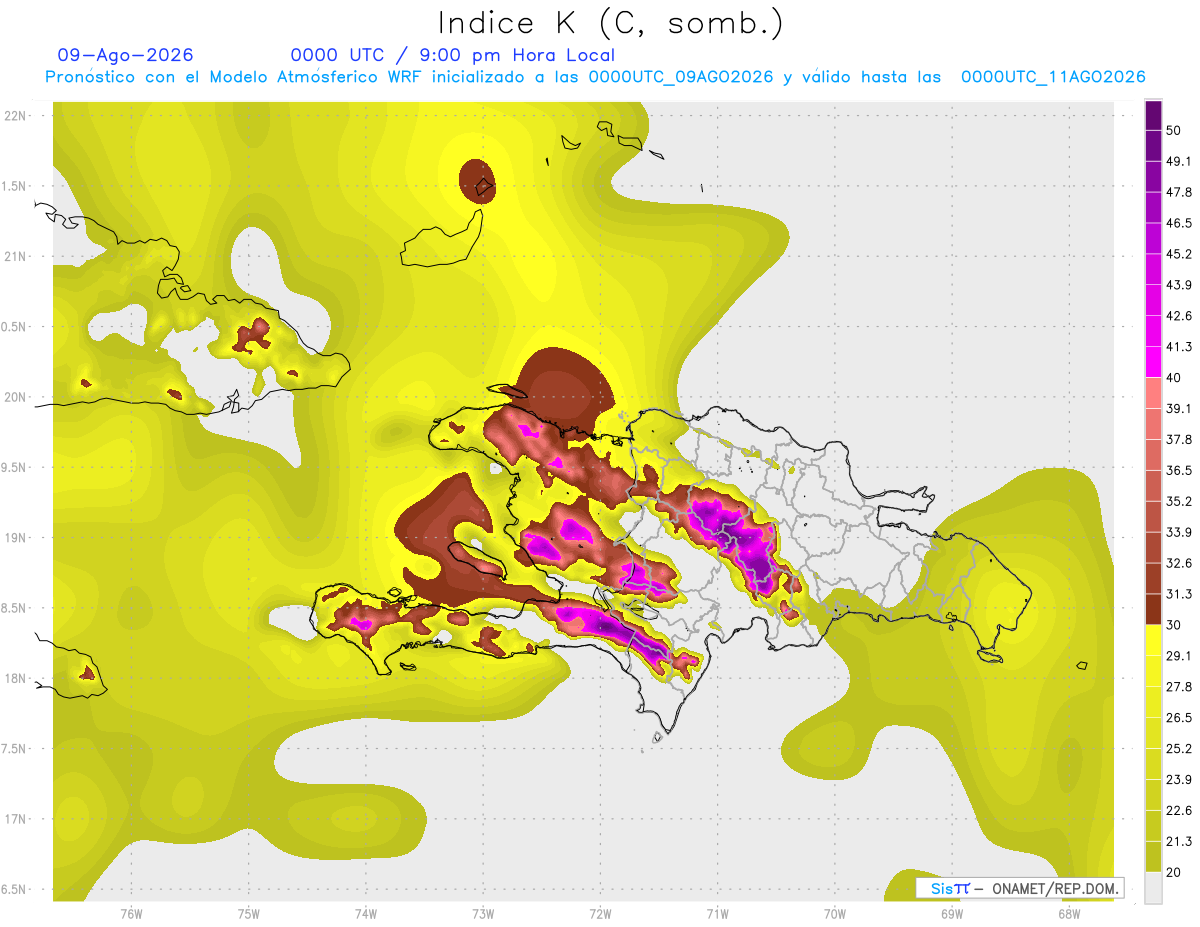Click the legend value '22.6'
Image resolution: width=1200 pixels, height=927 pixels.
pos(1179,811)
